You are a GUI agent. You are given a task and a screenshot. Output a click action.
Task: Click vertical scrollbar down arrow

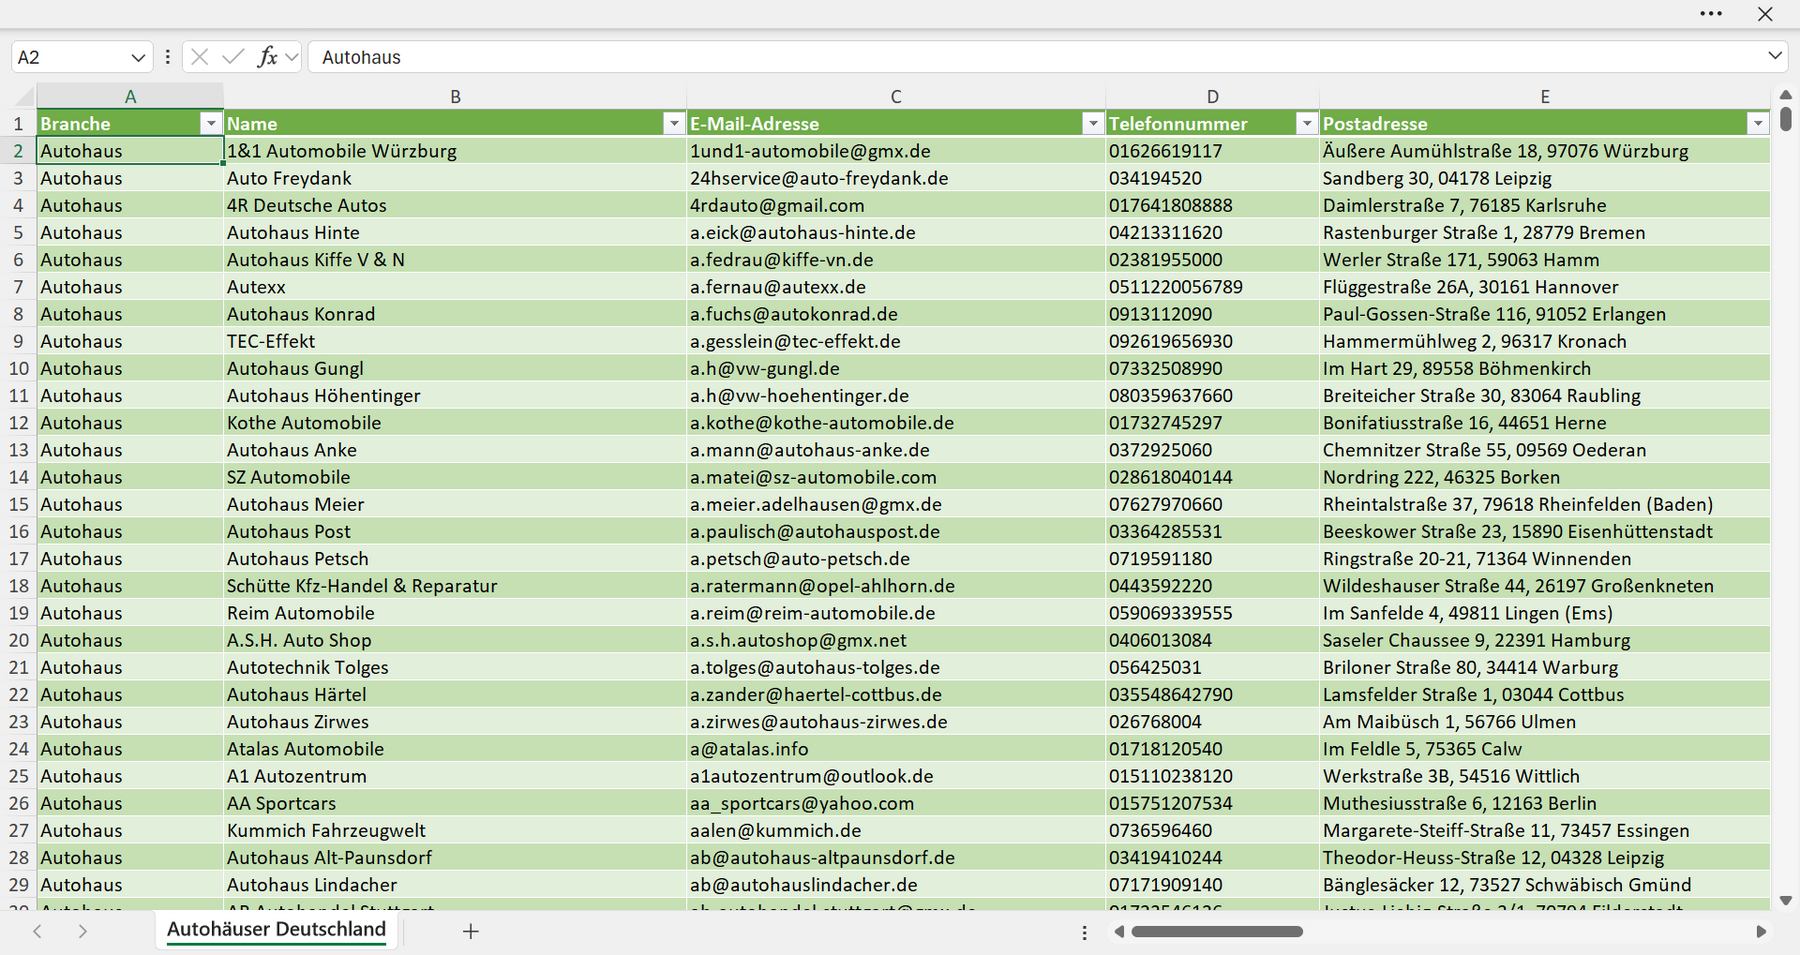[x=1786, y=900]
